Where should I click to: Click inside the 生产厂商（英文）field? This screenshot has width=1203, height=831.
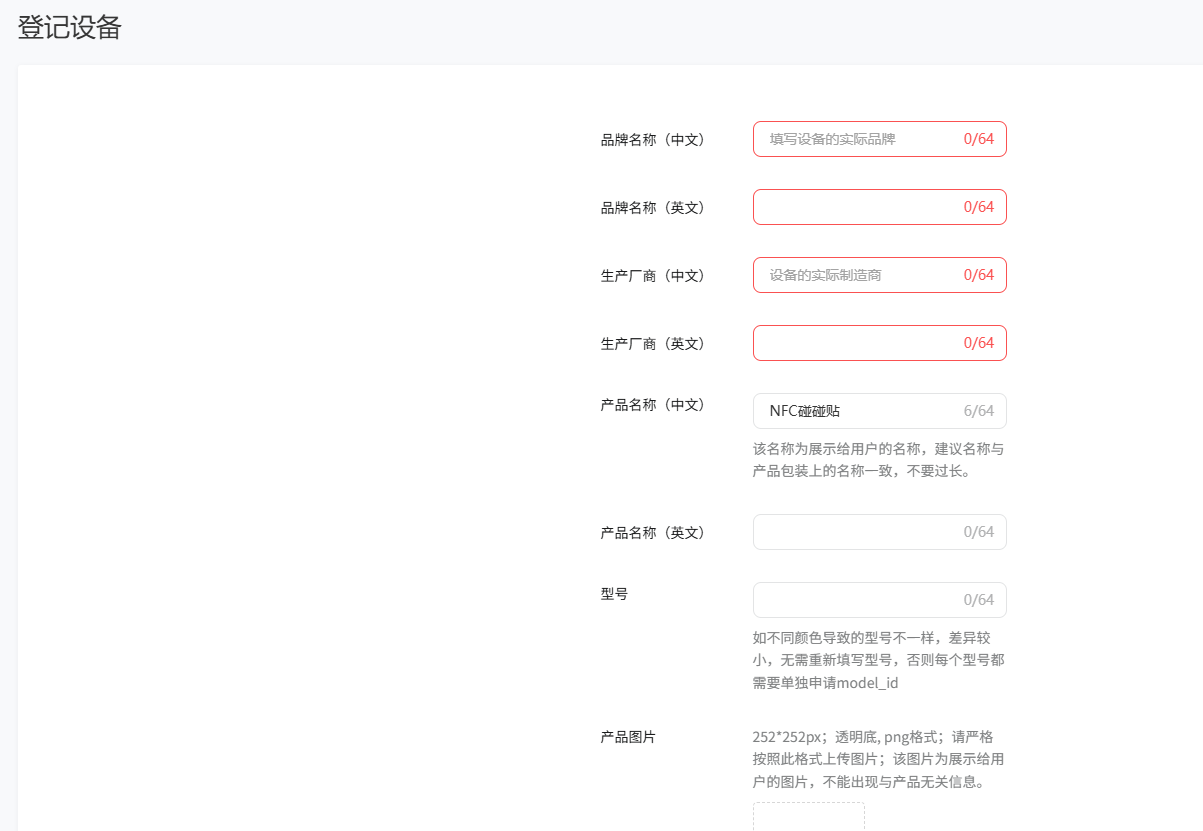[878, 343]
